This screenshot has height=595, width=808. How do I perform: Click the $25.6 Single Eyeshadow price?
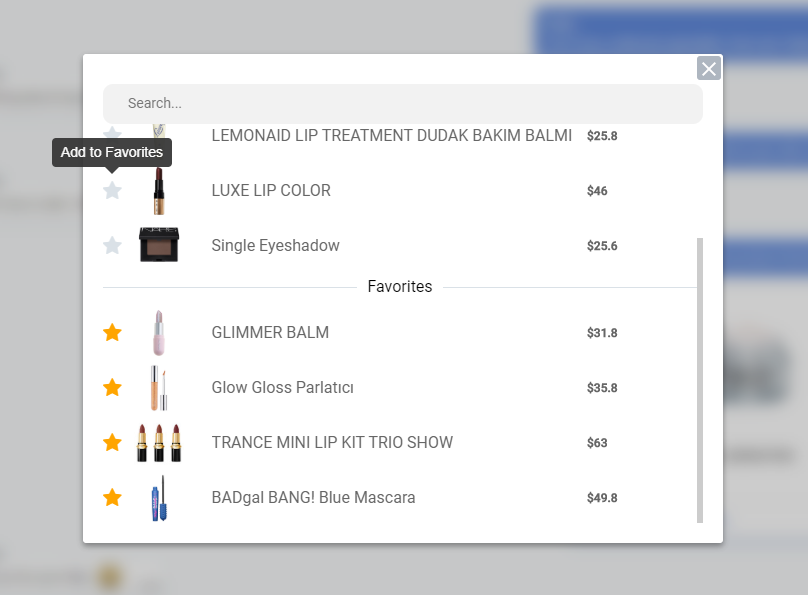[602, 246]
